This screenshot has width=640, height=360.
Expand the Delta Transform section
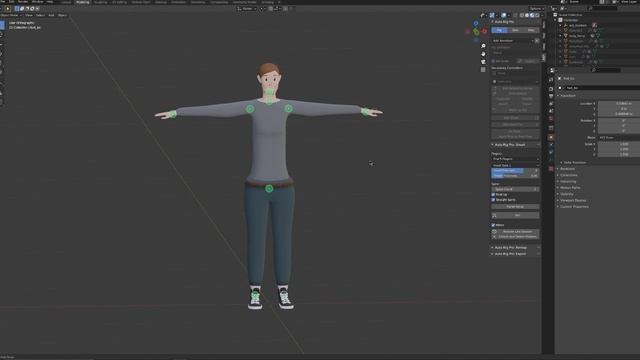tap(574, 162)
